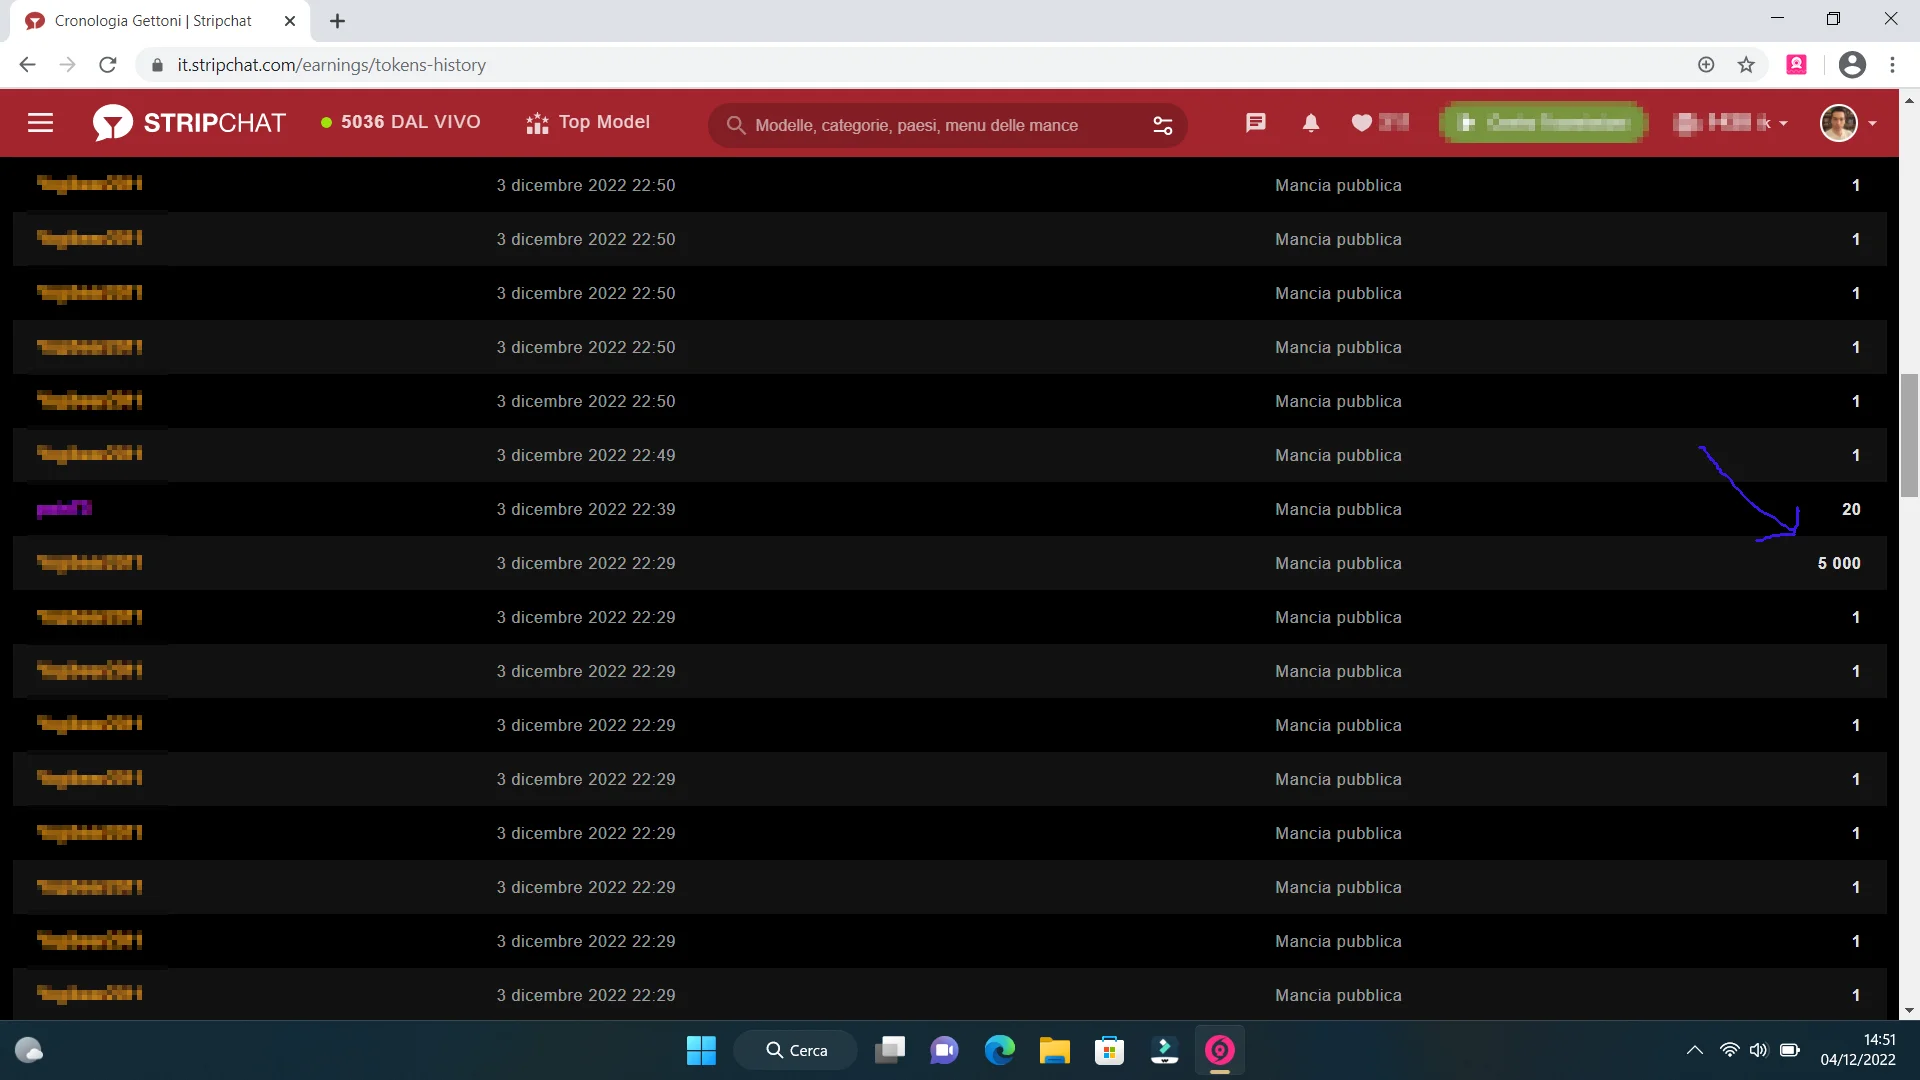
Task: Open favorites heart icon
Action: tap(1362, 123)
